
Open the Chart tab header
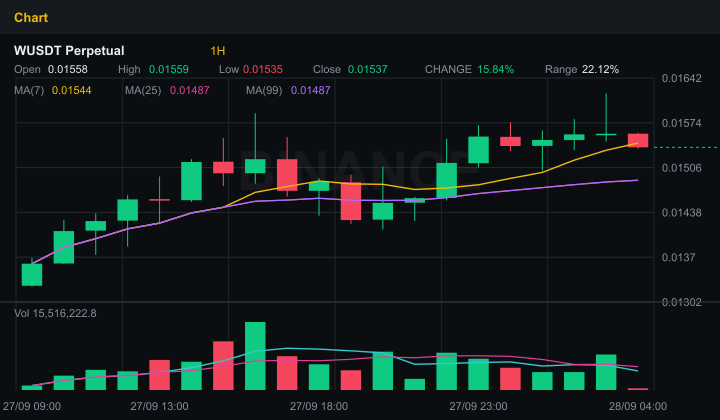pos(31,17)
